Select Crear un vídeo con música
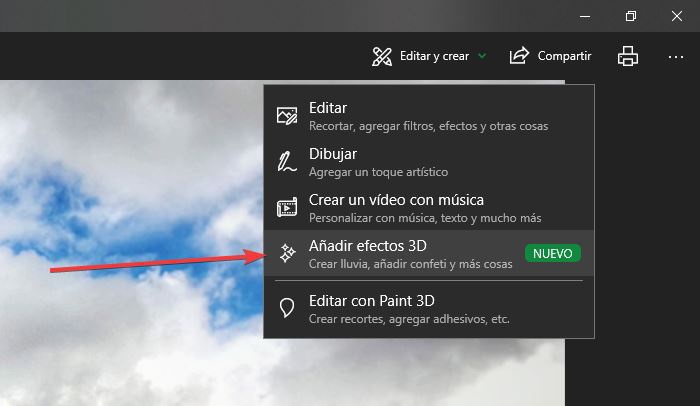This screenshot has height=406, width=700. pos(429,208)
